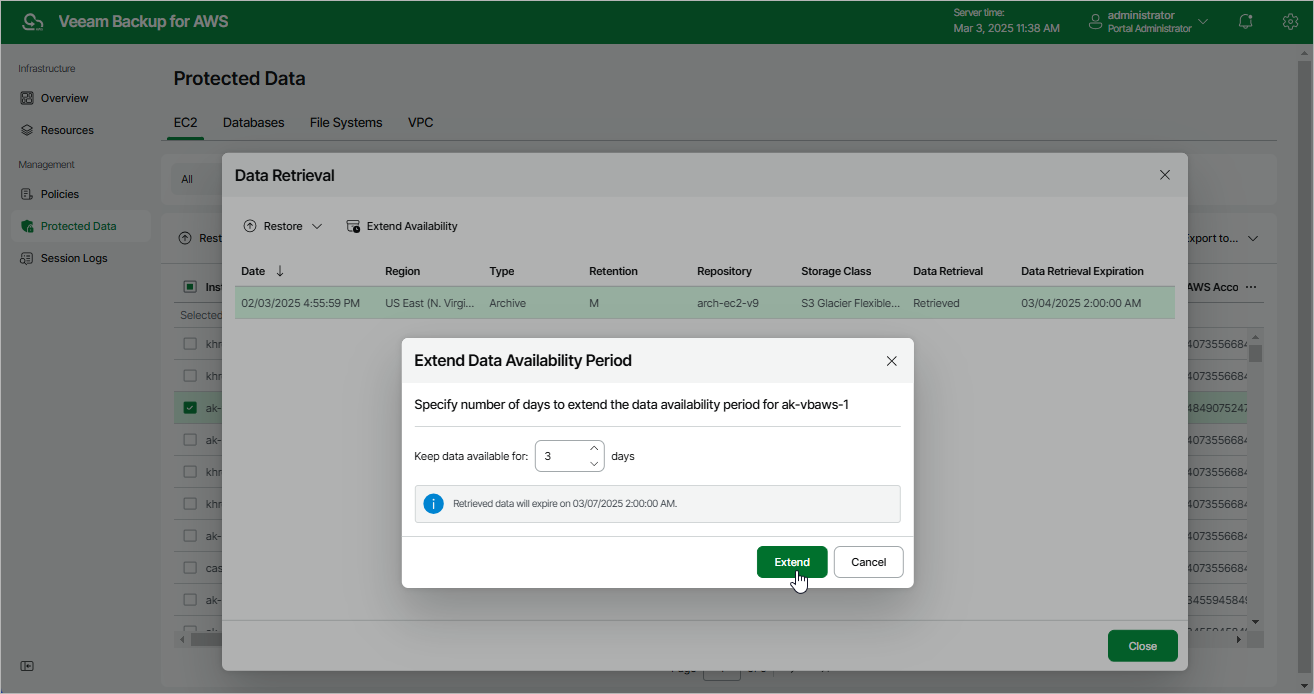
Task: Switch to the Databases tab
Action: (x=253, y=122)
